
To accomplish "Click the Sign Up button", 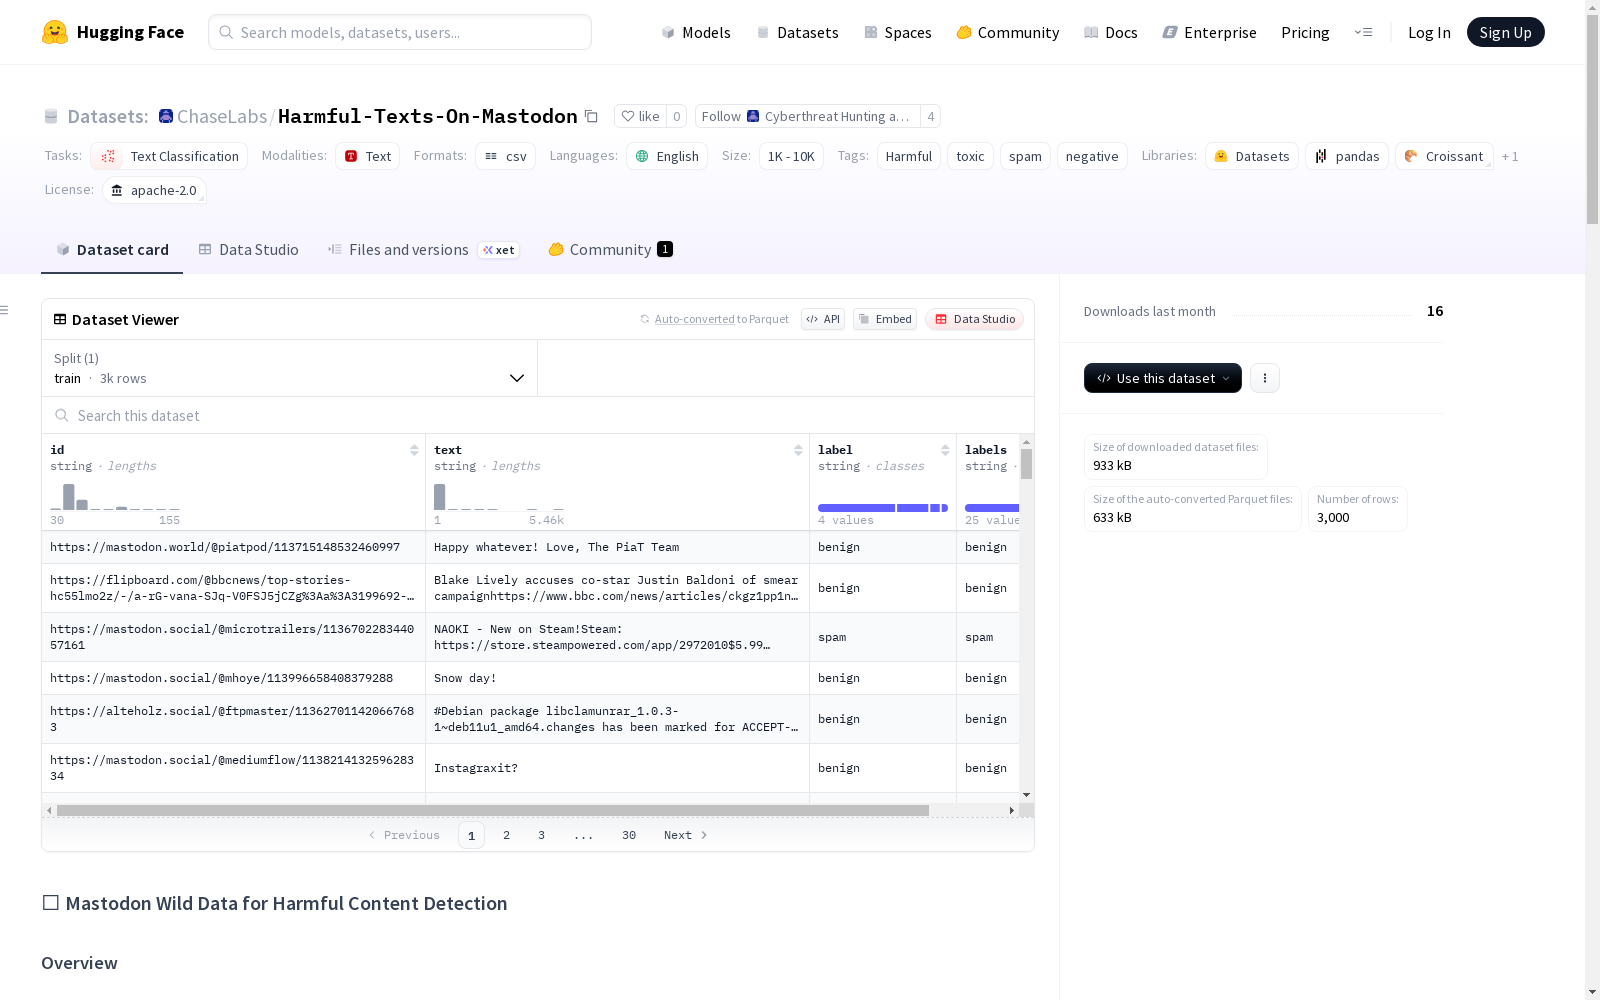I will [x=1505, y=32].
